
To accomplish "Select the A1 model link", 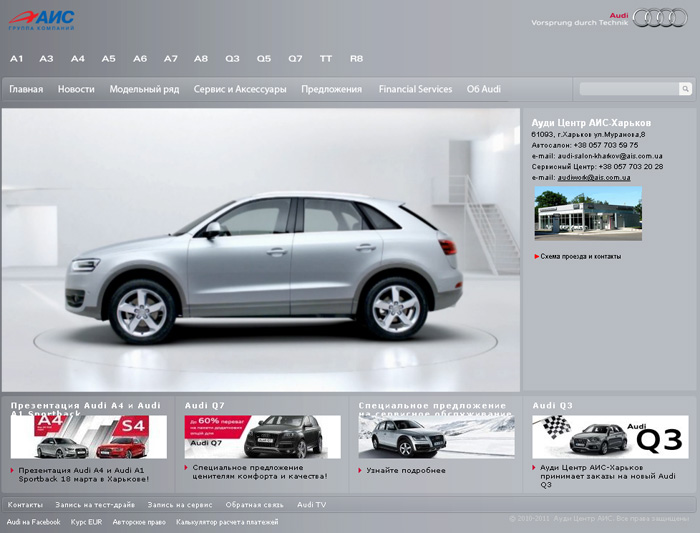I will click(x=17, y=58).
